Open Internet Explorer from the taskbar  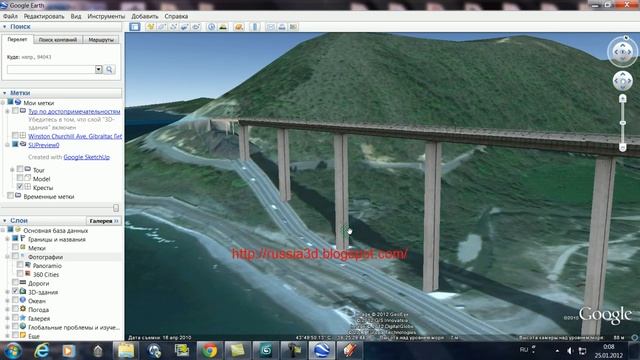(42, 351)
